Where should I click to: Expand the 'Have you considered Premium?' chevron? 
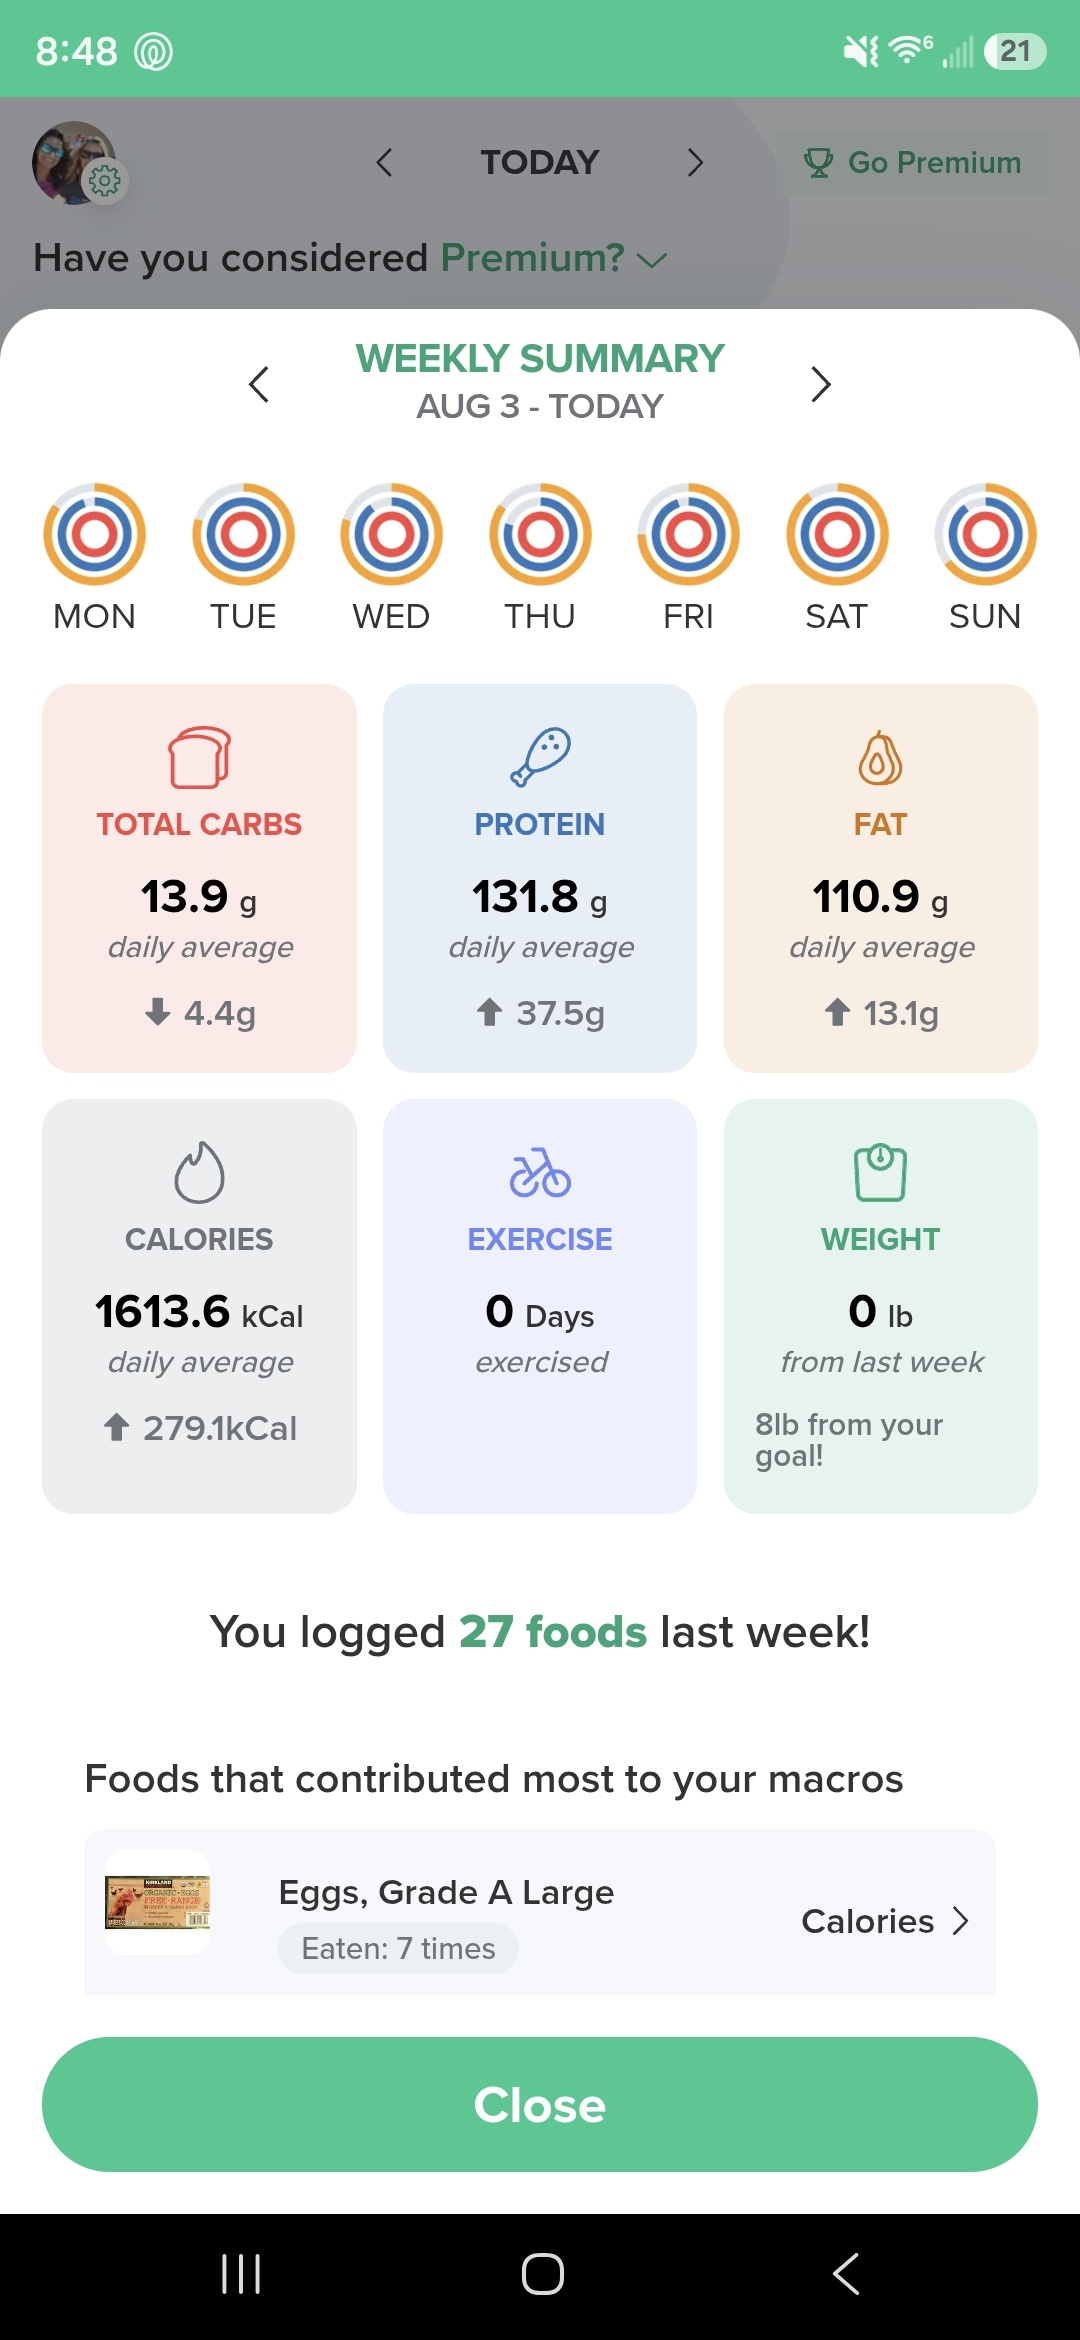pos(652,260)
